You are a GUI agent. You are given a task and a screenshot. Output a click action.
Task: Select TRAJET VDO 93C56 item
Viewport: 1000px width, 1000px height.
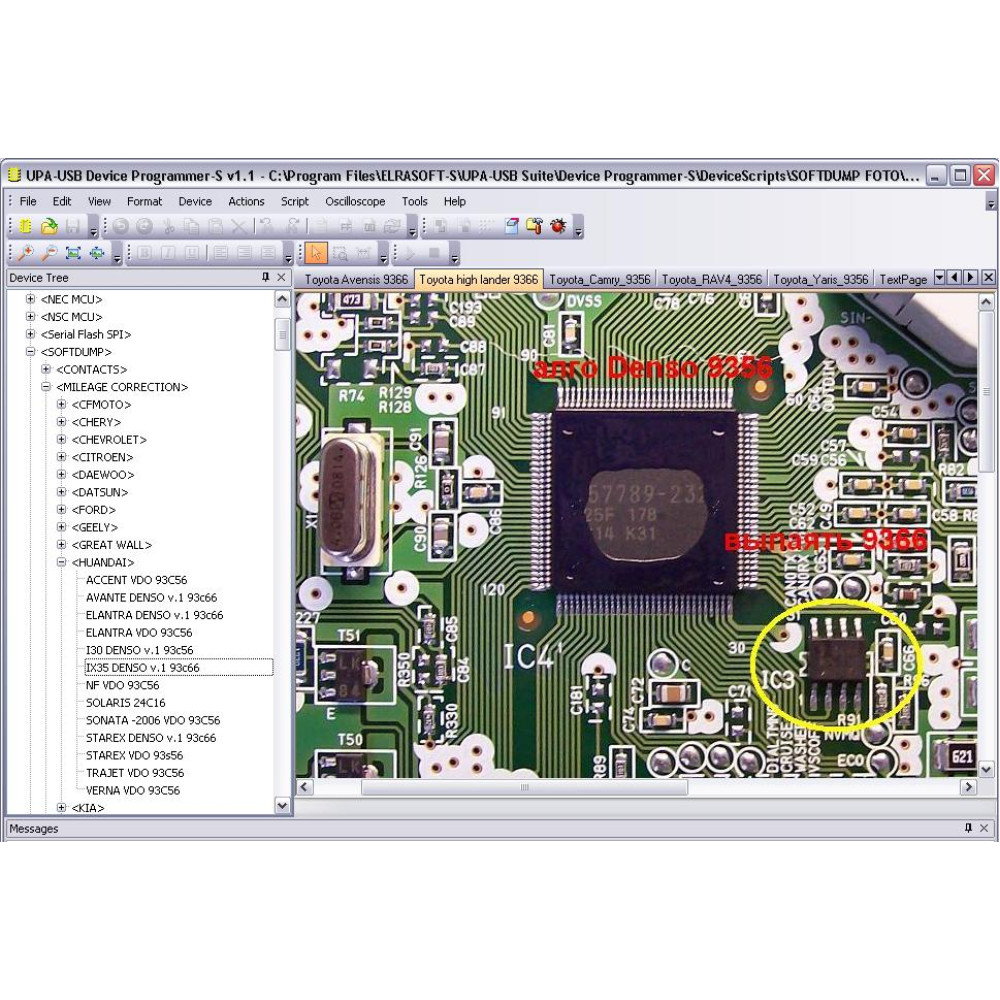135,772
